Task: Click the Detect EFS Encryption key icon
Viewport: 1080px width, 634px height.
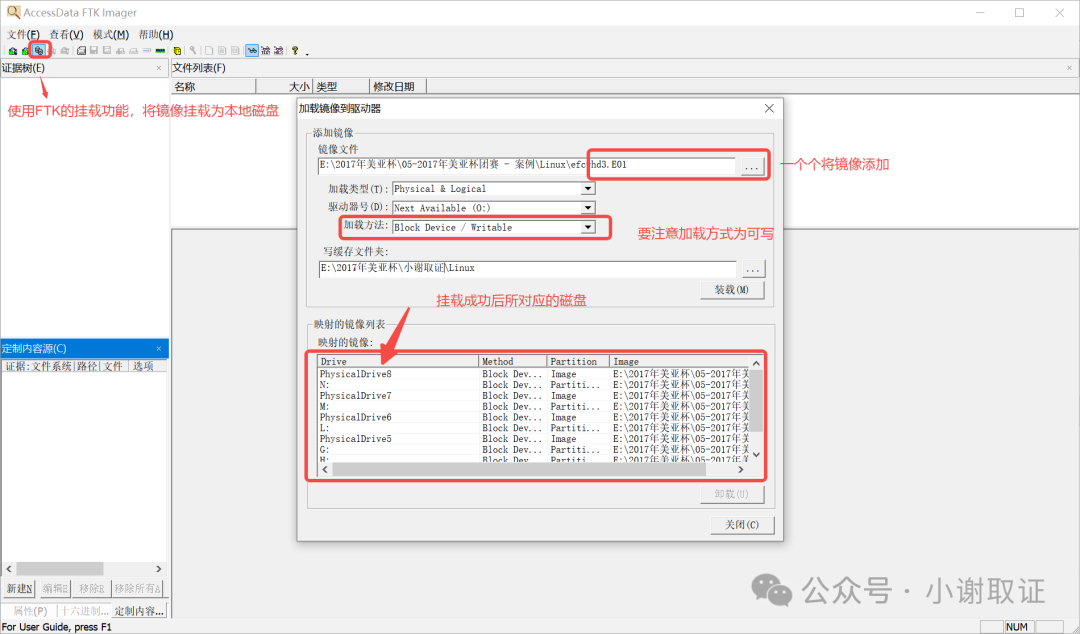Action: [193, 50]
